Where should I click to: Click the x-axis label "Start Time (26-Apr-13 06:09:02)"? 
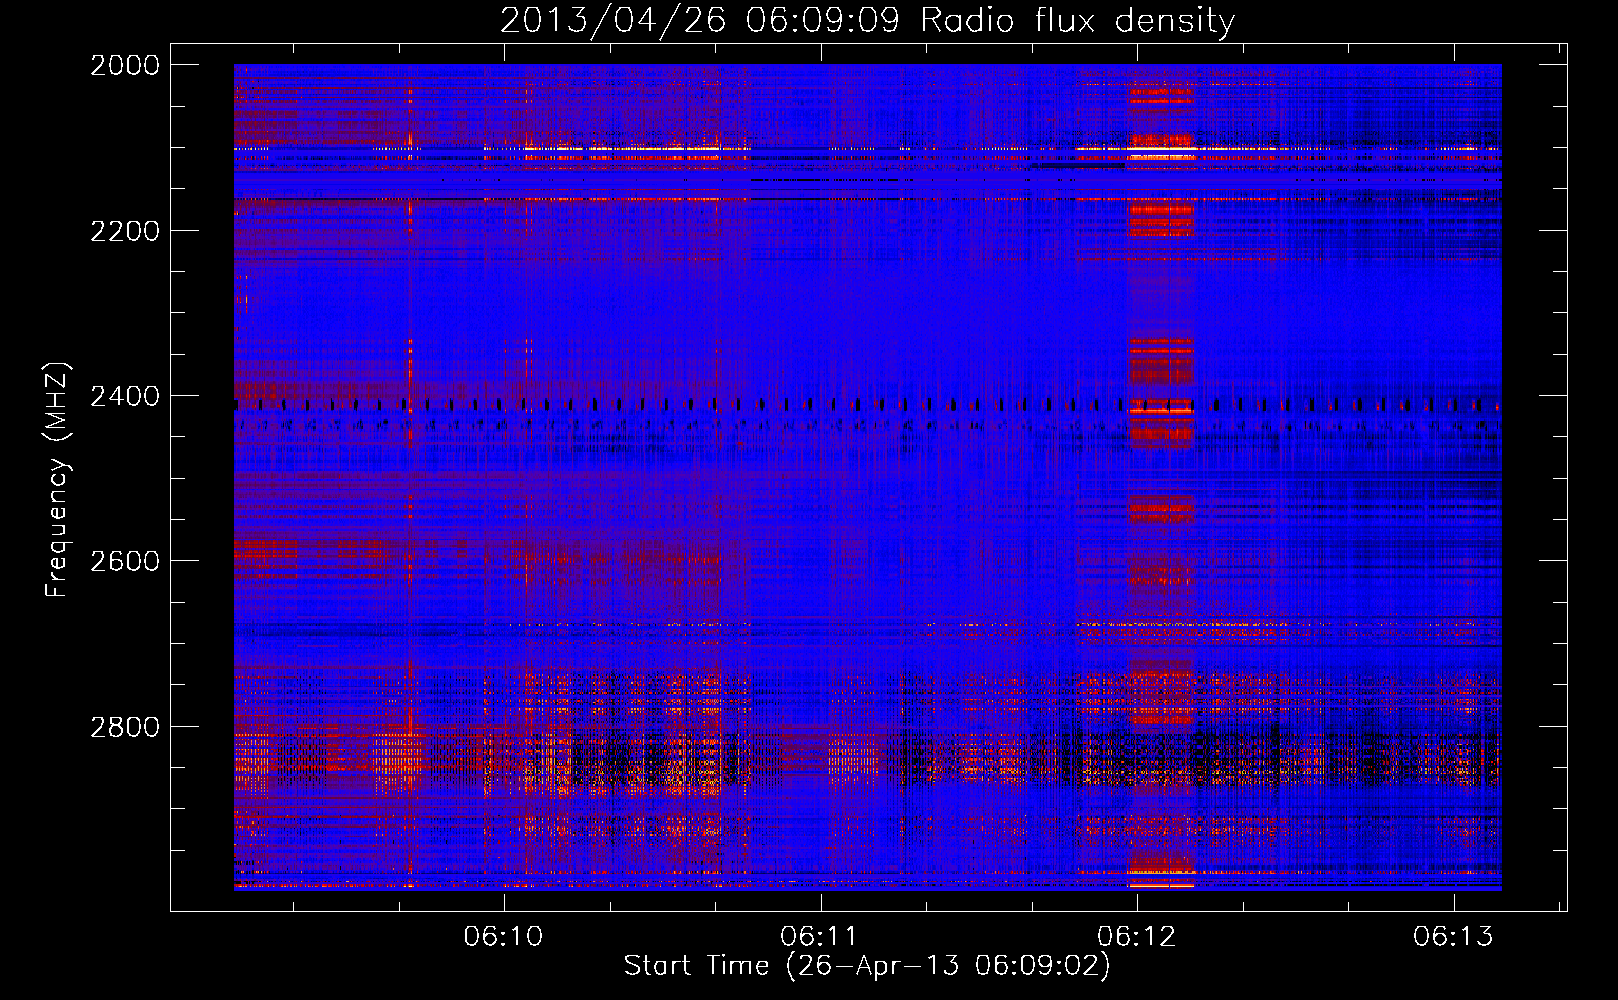pos(867,966)
